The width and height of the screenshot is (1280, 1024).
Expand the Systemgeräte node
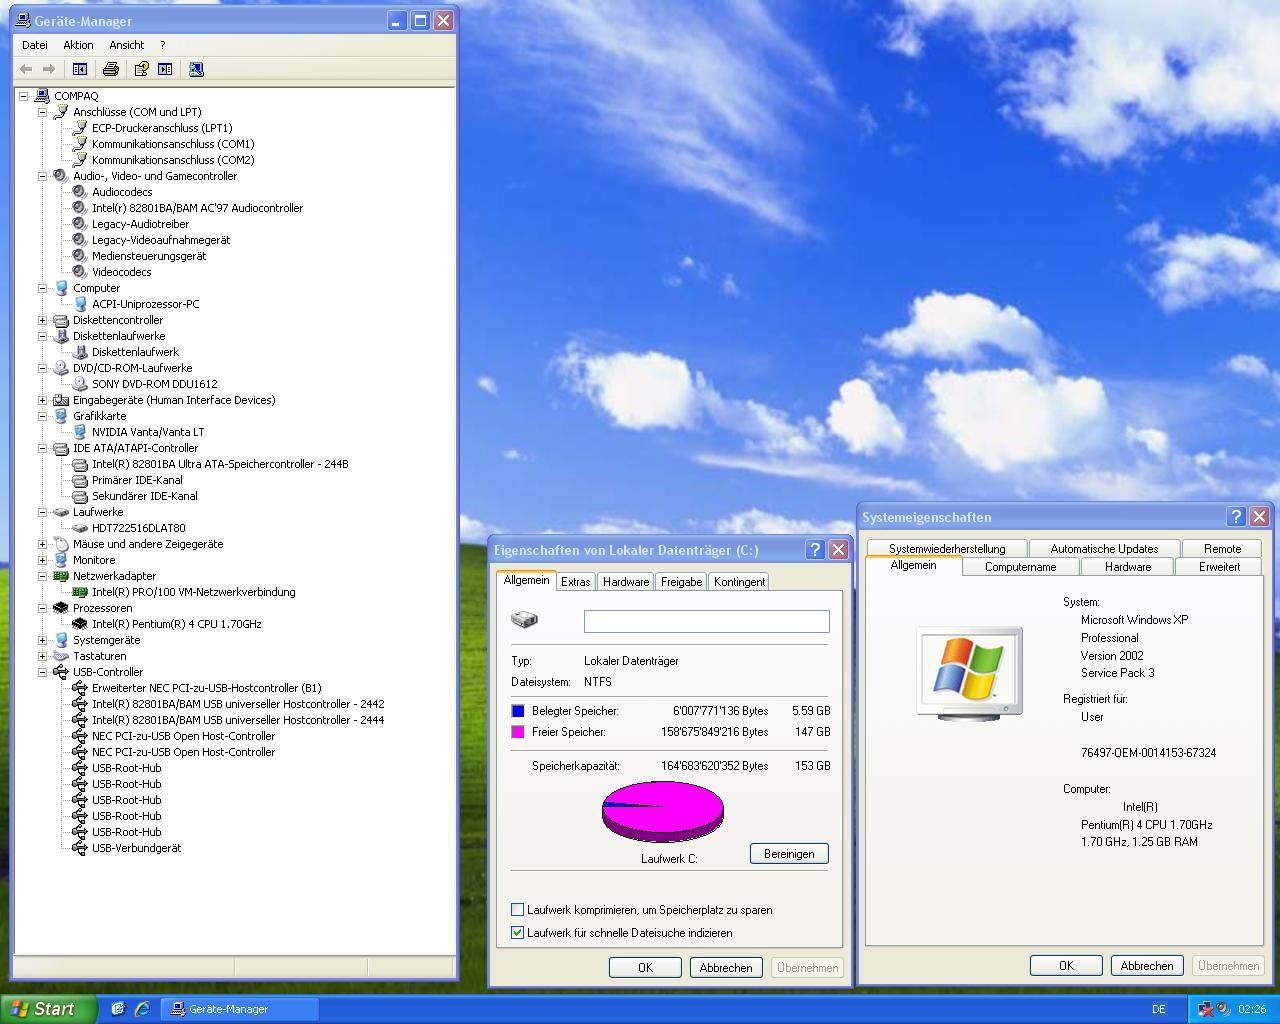pyautogui.click(x=42, y=640)
